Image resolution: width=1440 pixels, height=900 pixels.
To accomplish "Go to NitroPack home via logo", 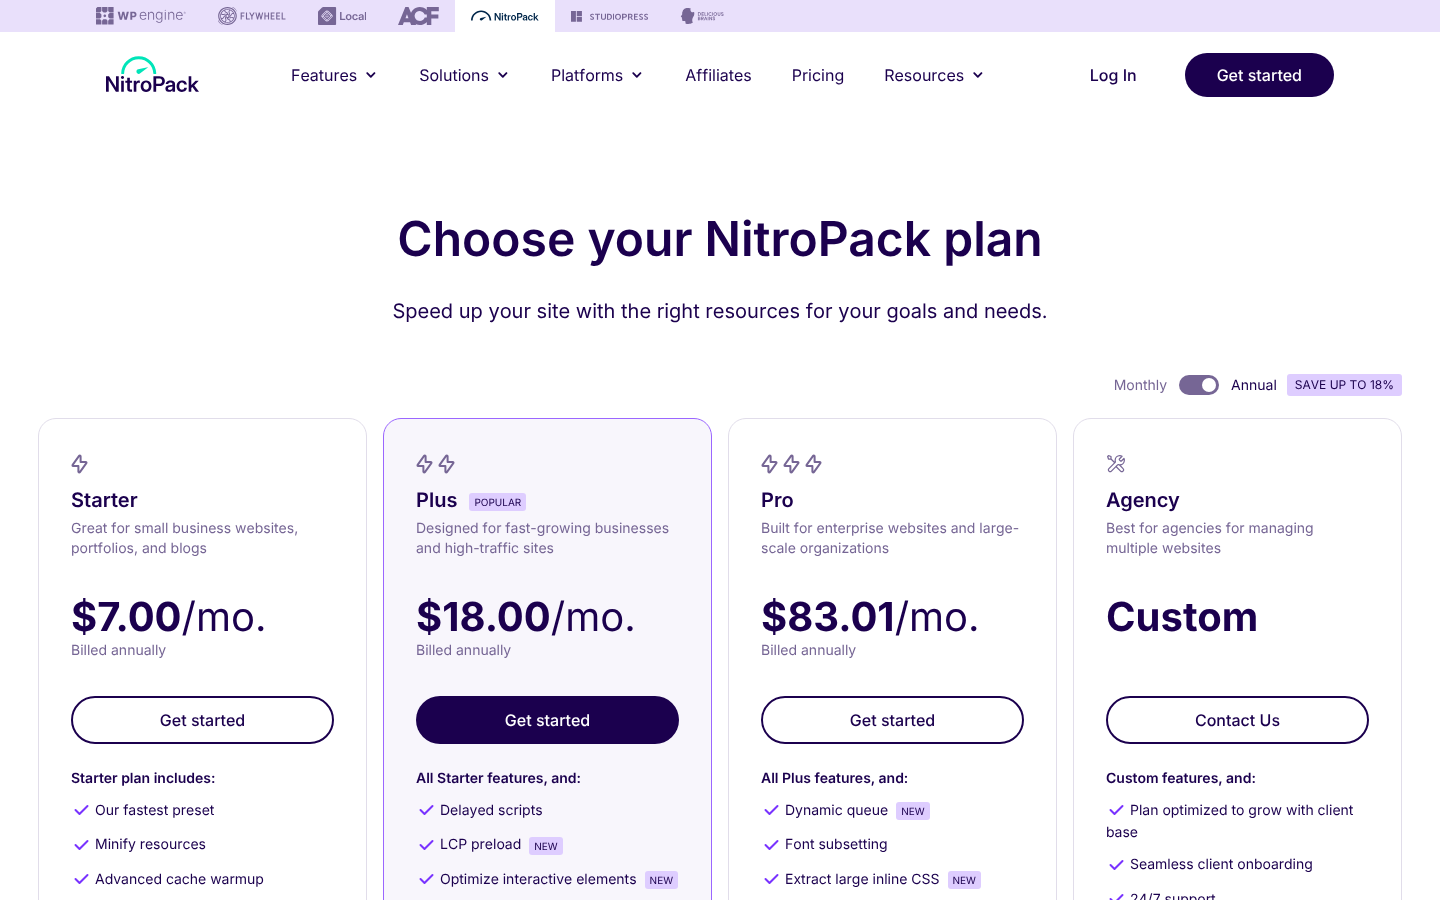I will pyautogui.click(x=152, y=75).
